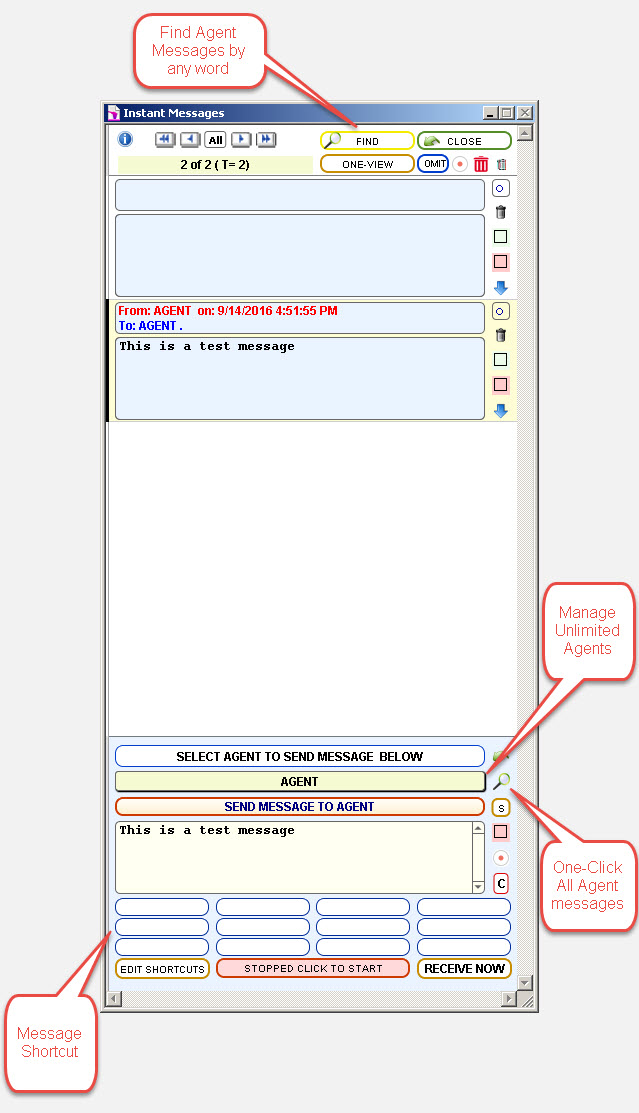Click the blue info icon in the toolbar
Viewport: 639px width, 1113px height.
coord(125,140)
